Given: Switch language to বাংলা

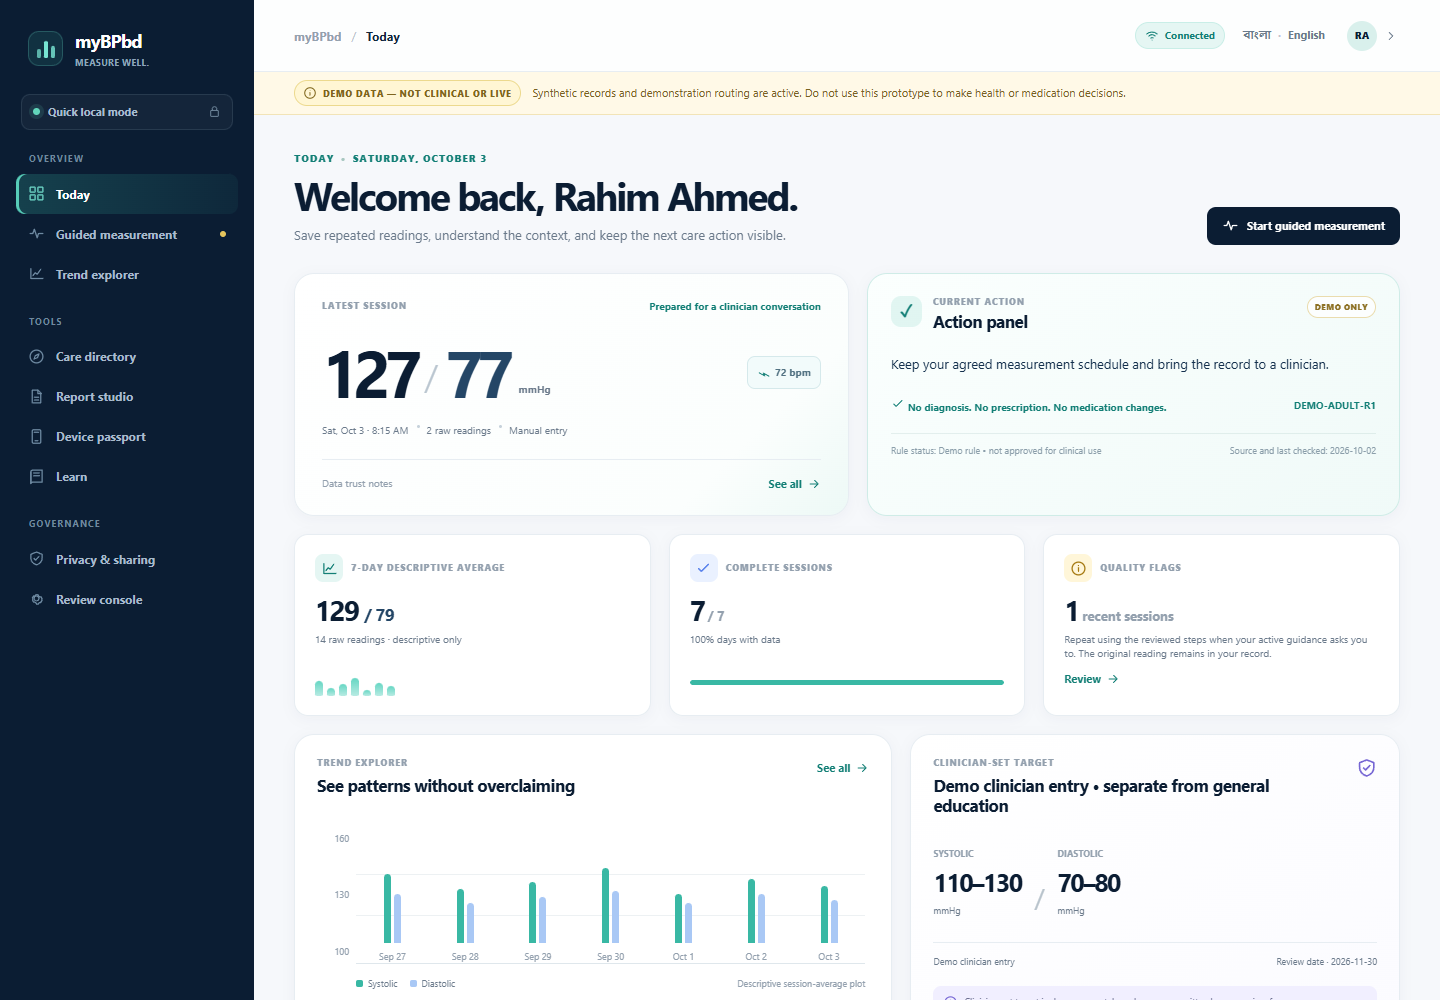Looking at the screenshot, I should pos(1256,35).
